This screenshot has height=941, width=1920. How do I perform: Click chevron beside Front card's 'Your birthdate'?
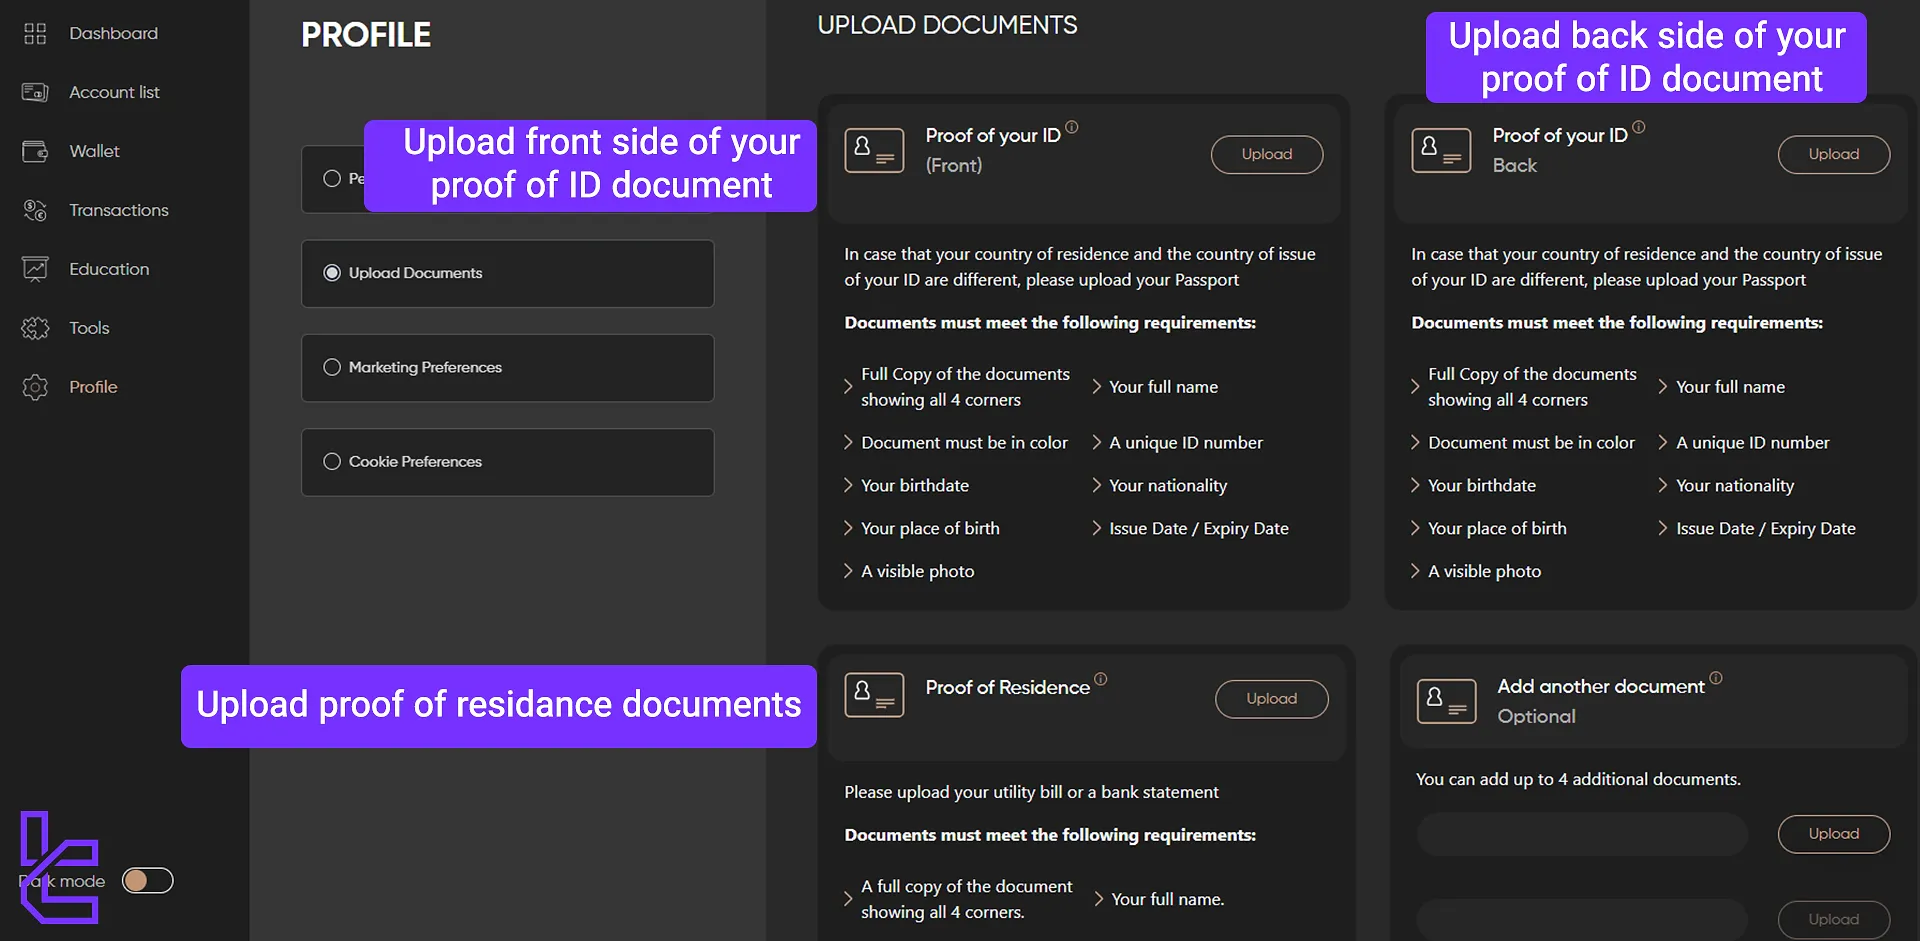pos(848,485)
